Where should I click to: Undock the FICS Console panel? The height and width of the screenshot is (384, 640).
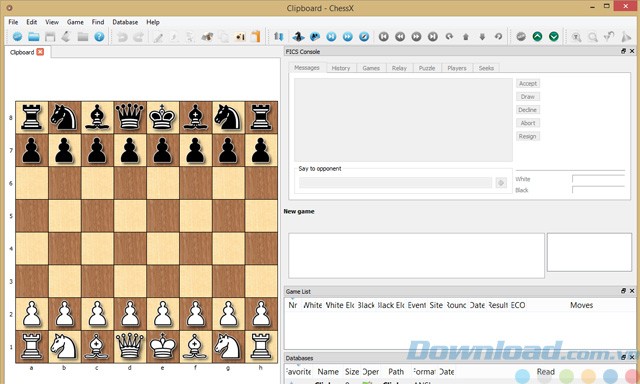click(x=623, y=51)
